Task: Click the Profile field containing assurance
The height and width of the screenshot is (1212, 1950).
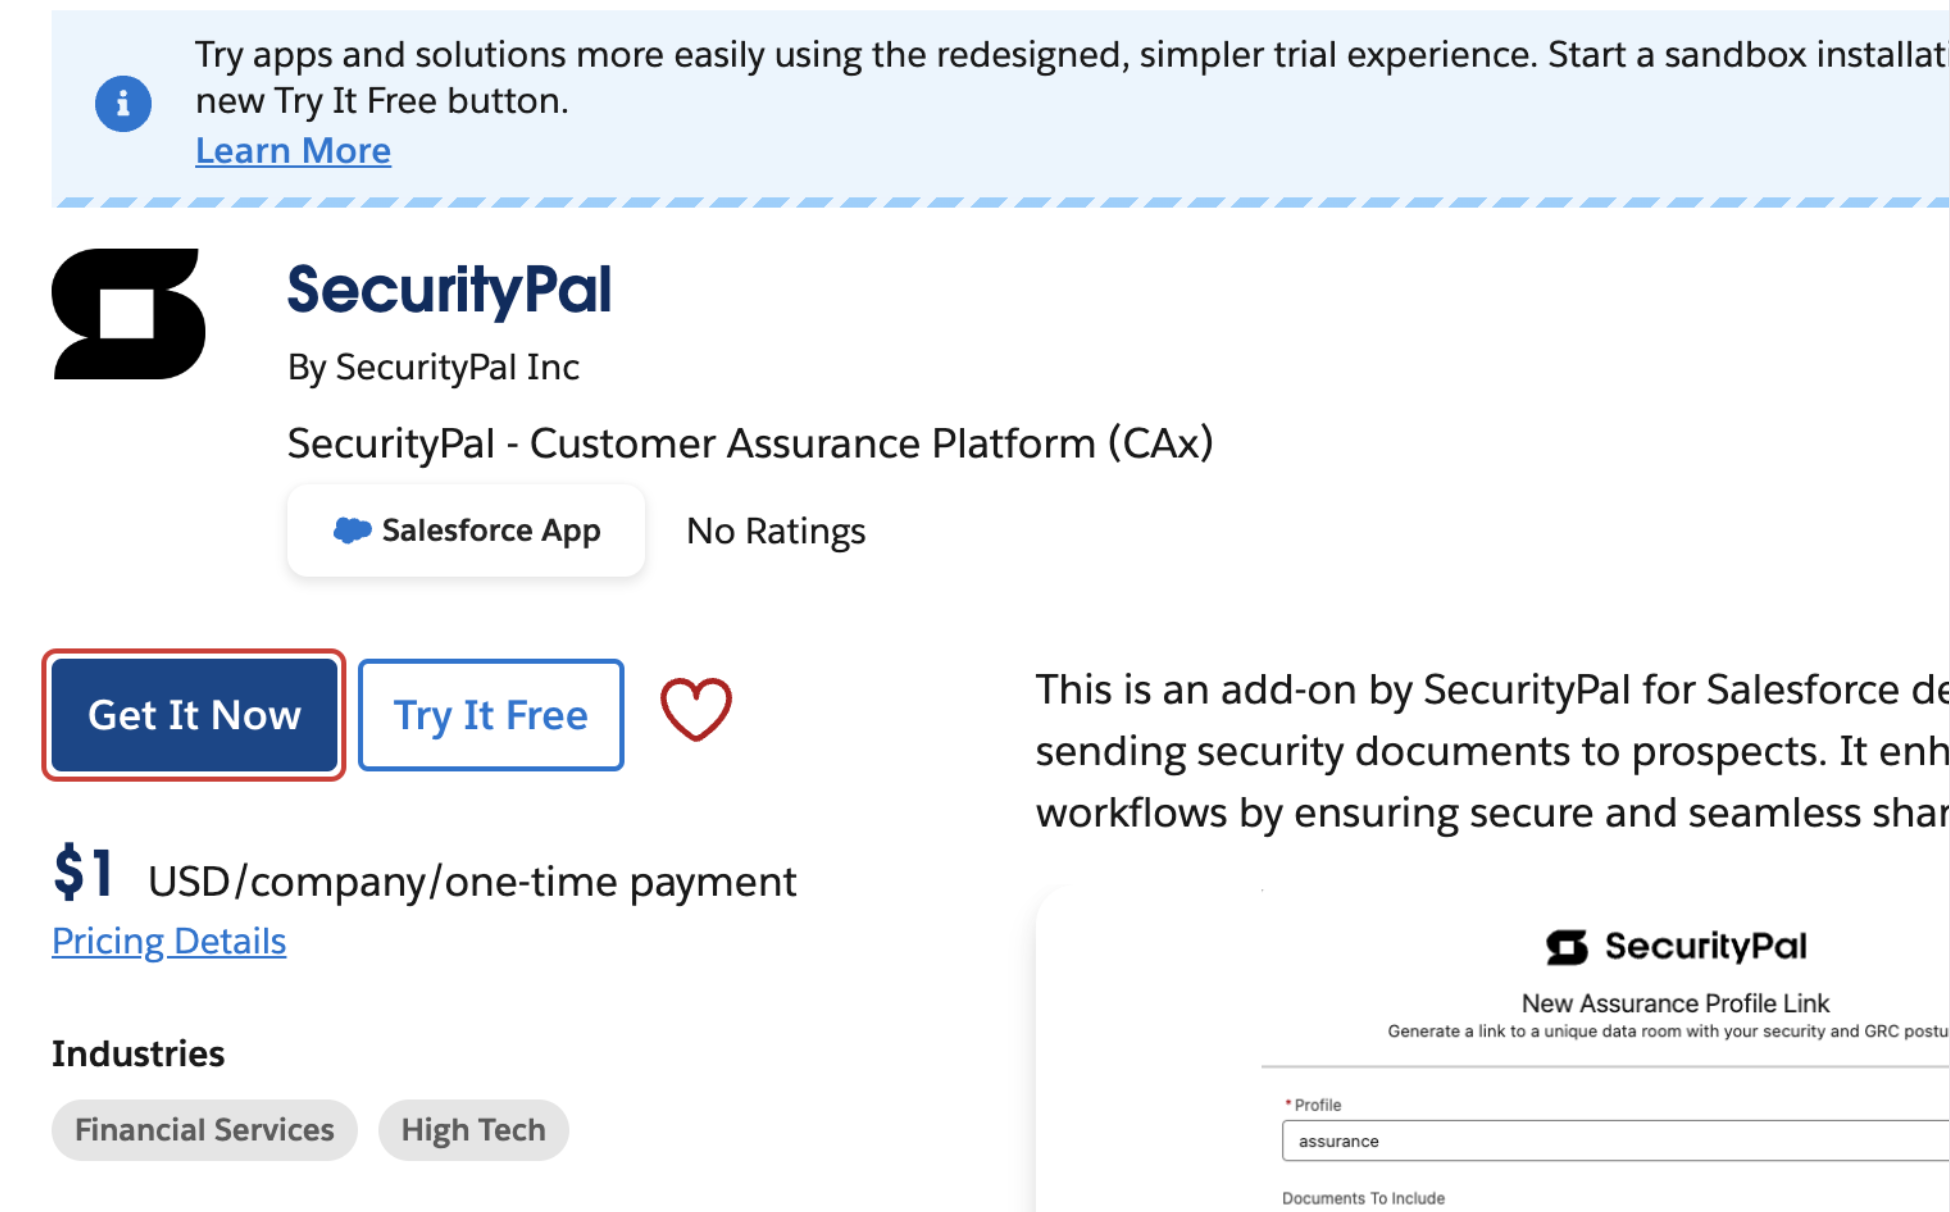Action: point(1616,1141)
